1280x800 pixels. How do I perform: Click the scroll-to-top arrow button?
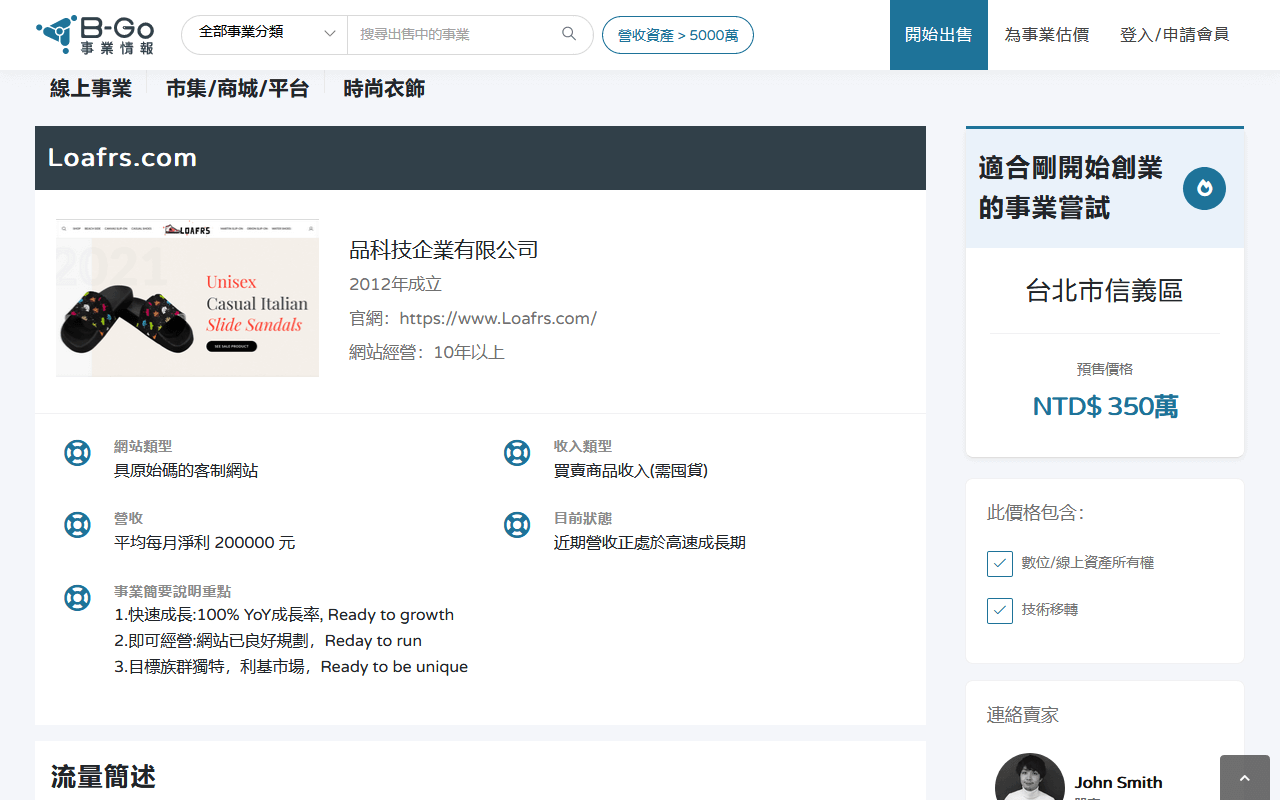click(1245, 778)
